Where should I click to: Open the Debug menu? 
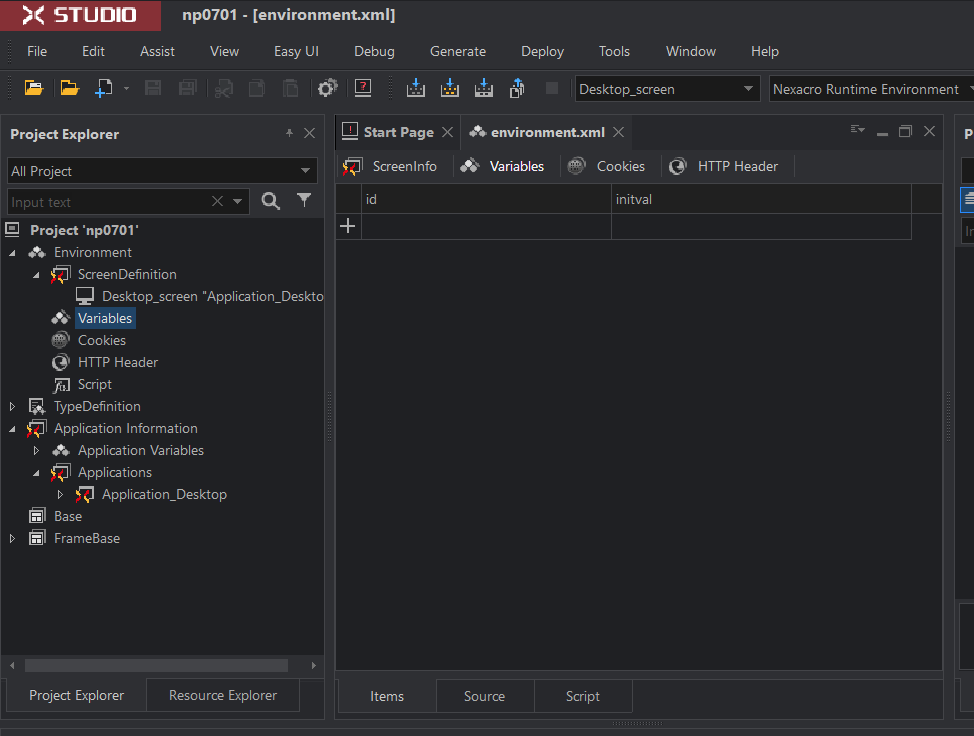tap(374, 52)
